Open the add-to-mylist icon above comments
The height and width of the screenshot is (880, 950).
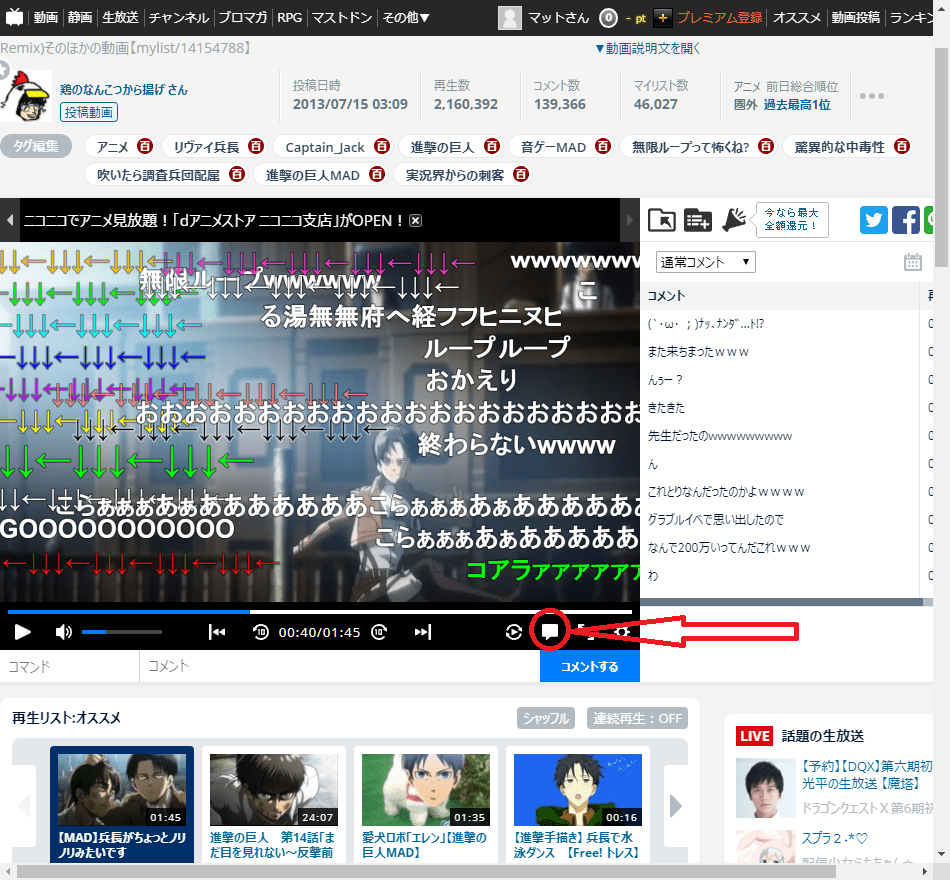tap(697, 220)
